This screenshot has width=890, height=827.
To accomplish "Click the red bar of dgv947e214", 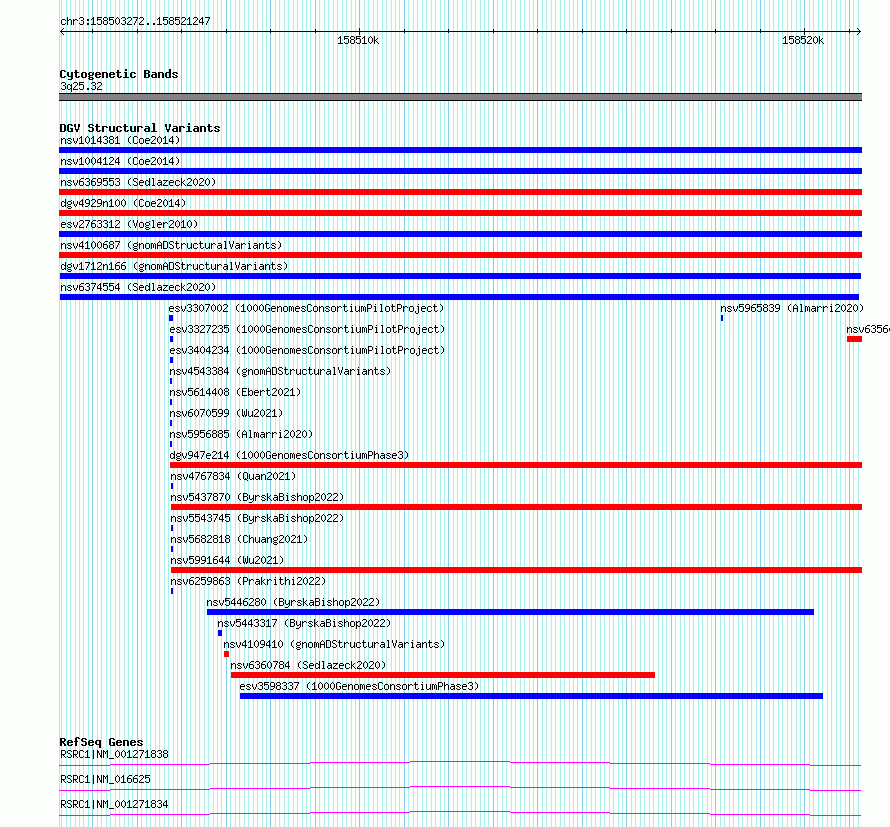I will click(x=516, y=465).
